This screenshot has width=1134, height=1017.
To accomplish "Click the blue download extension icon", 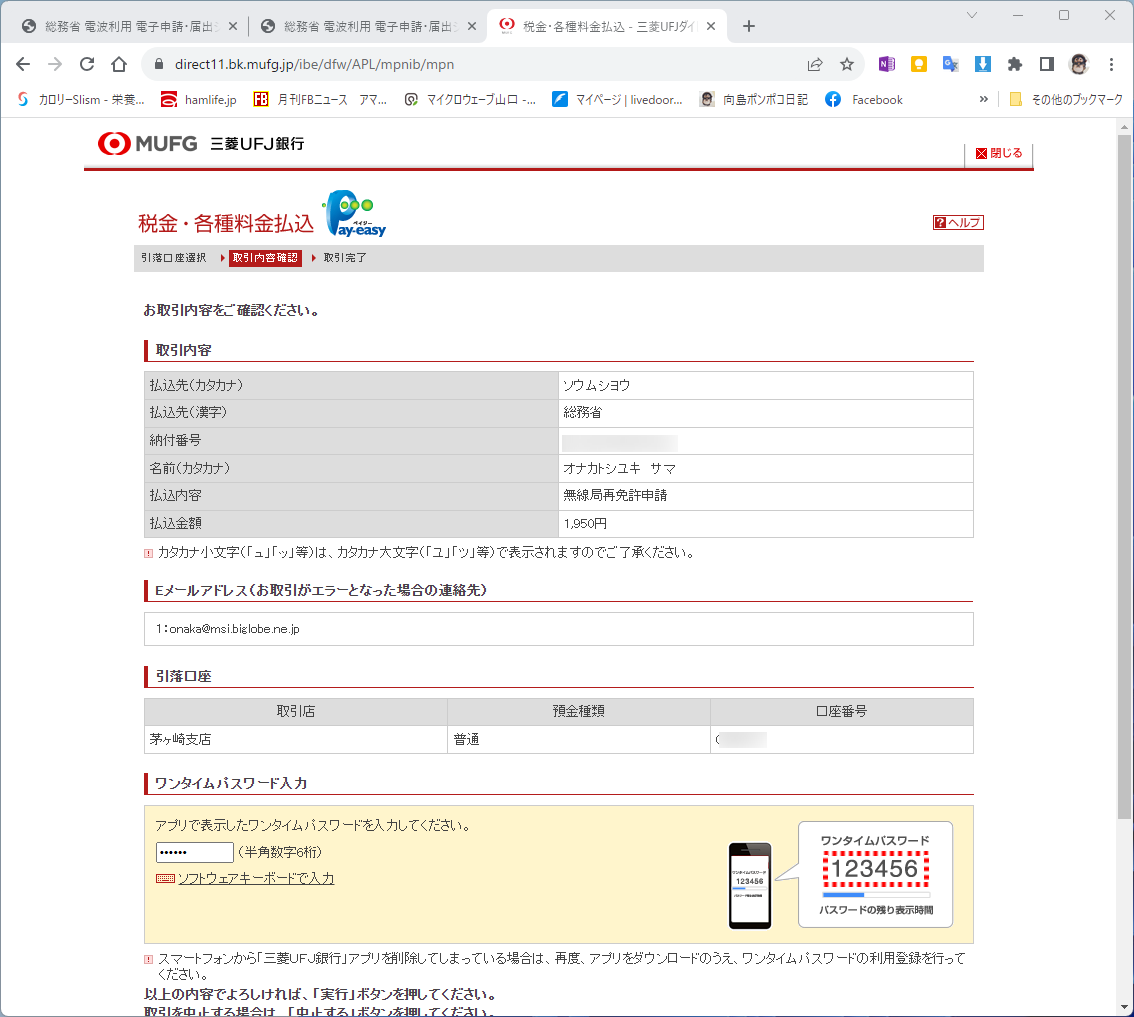I will (982, 64).
